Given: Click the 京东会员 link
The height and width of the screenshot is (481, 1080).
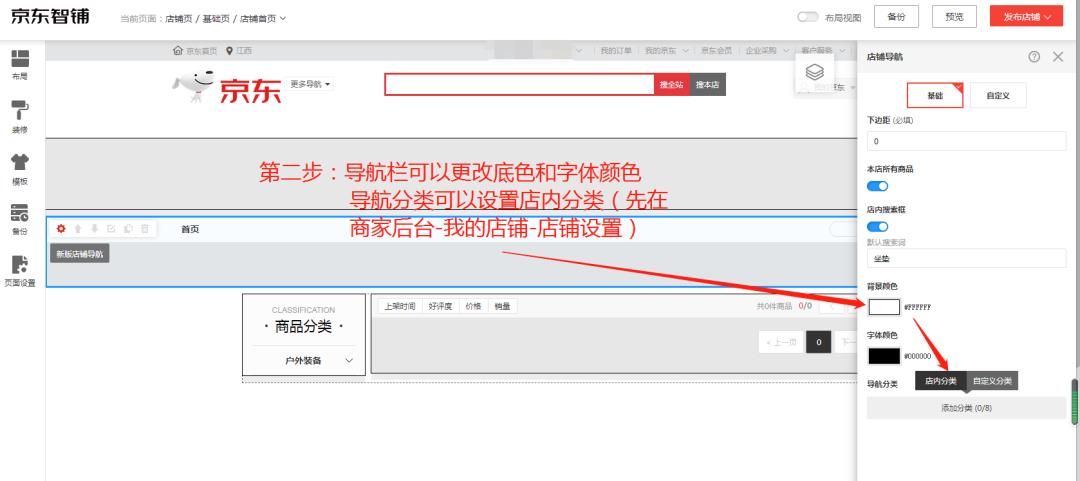Looking at the screenshot, I should [x=716, y=50].
